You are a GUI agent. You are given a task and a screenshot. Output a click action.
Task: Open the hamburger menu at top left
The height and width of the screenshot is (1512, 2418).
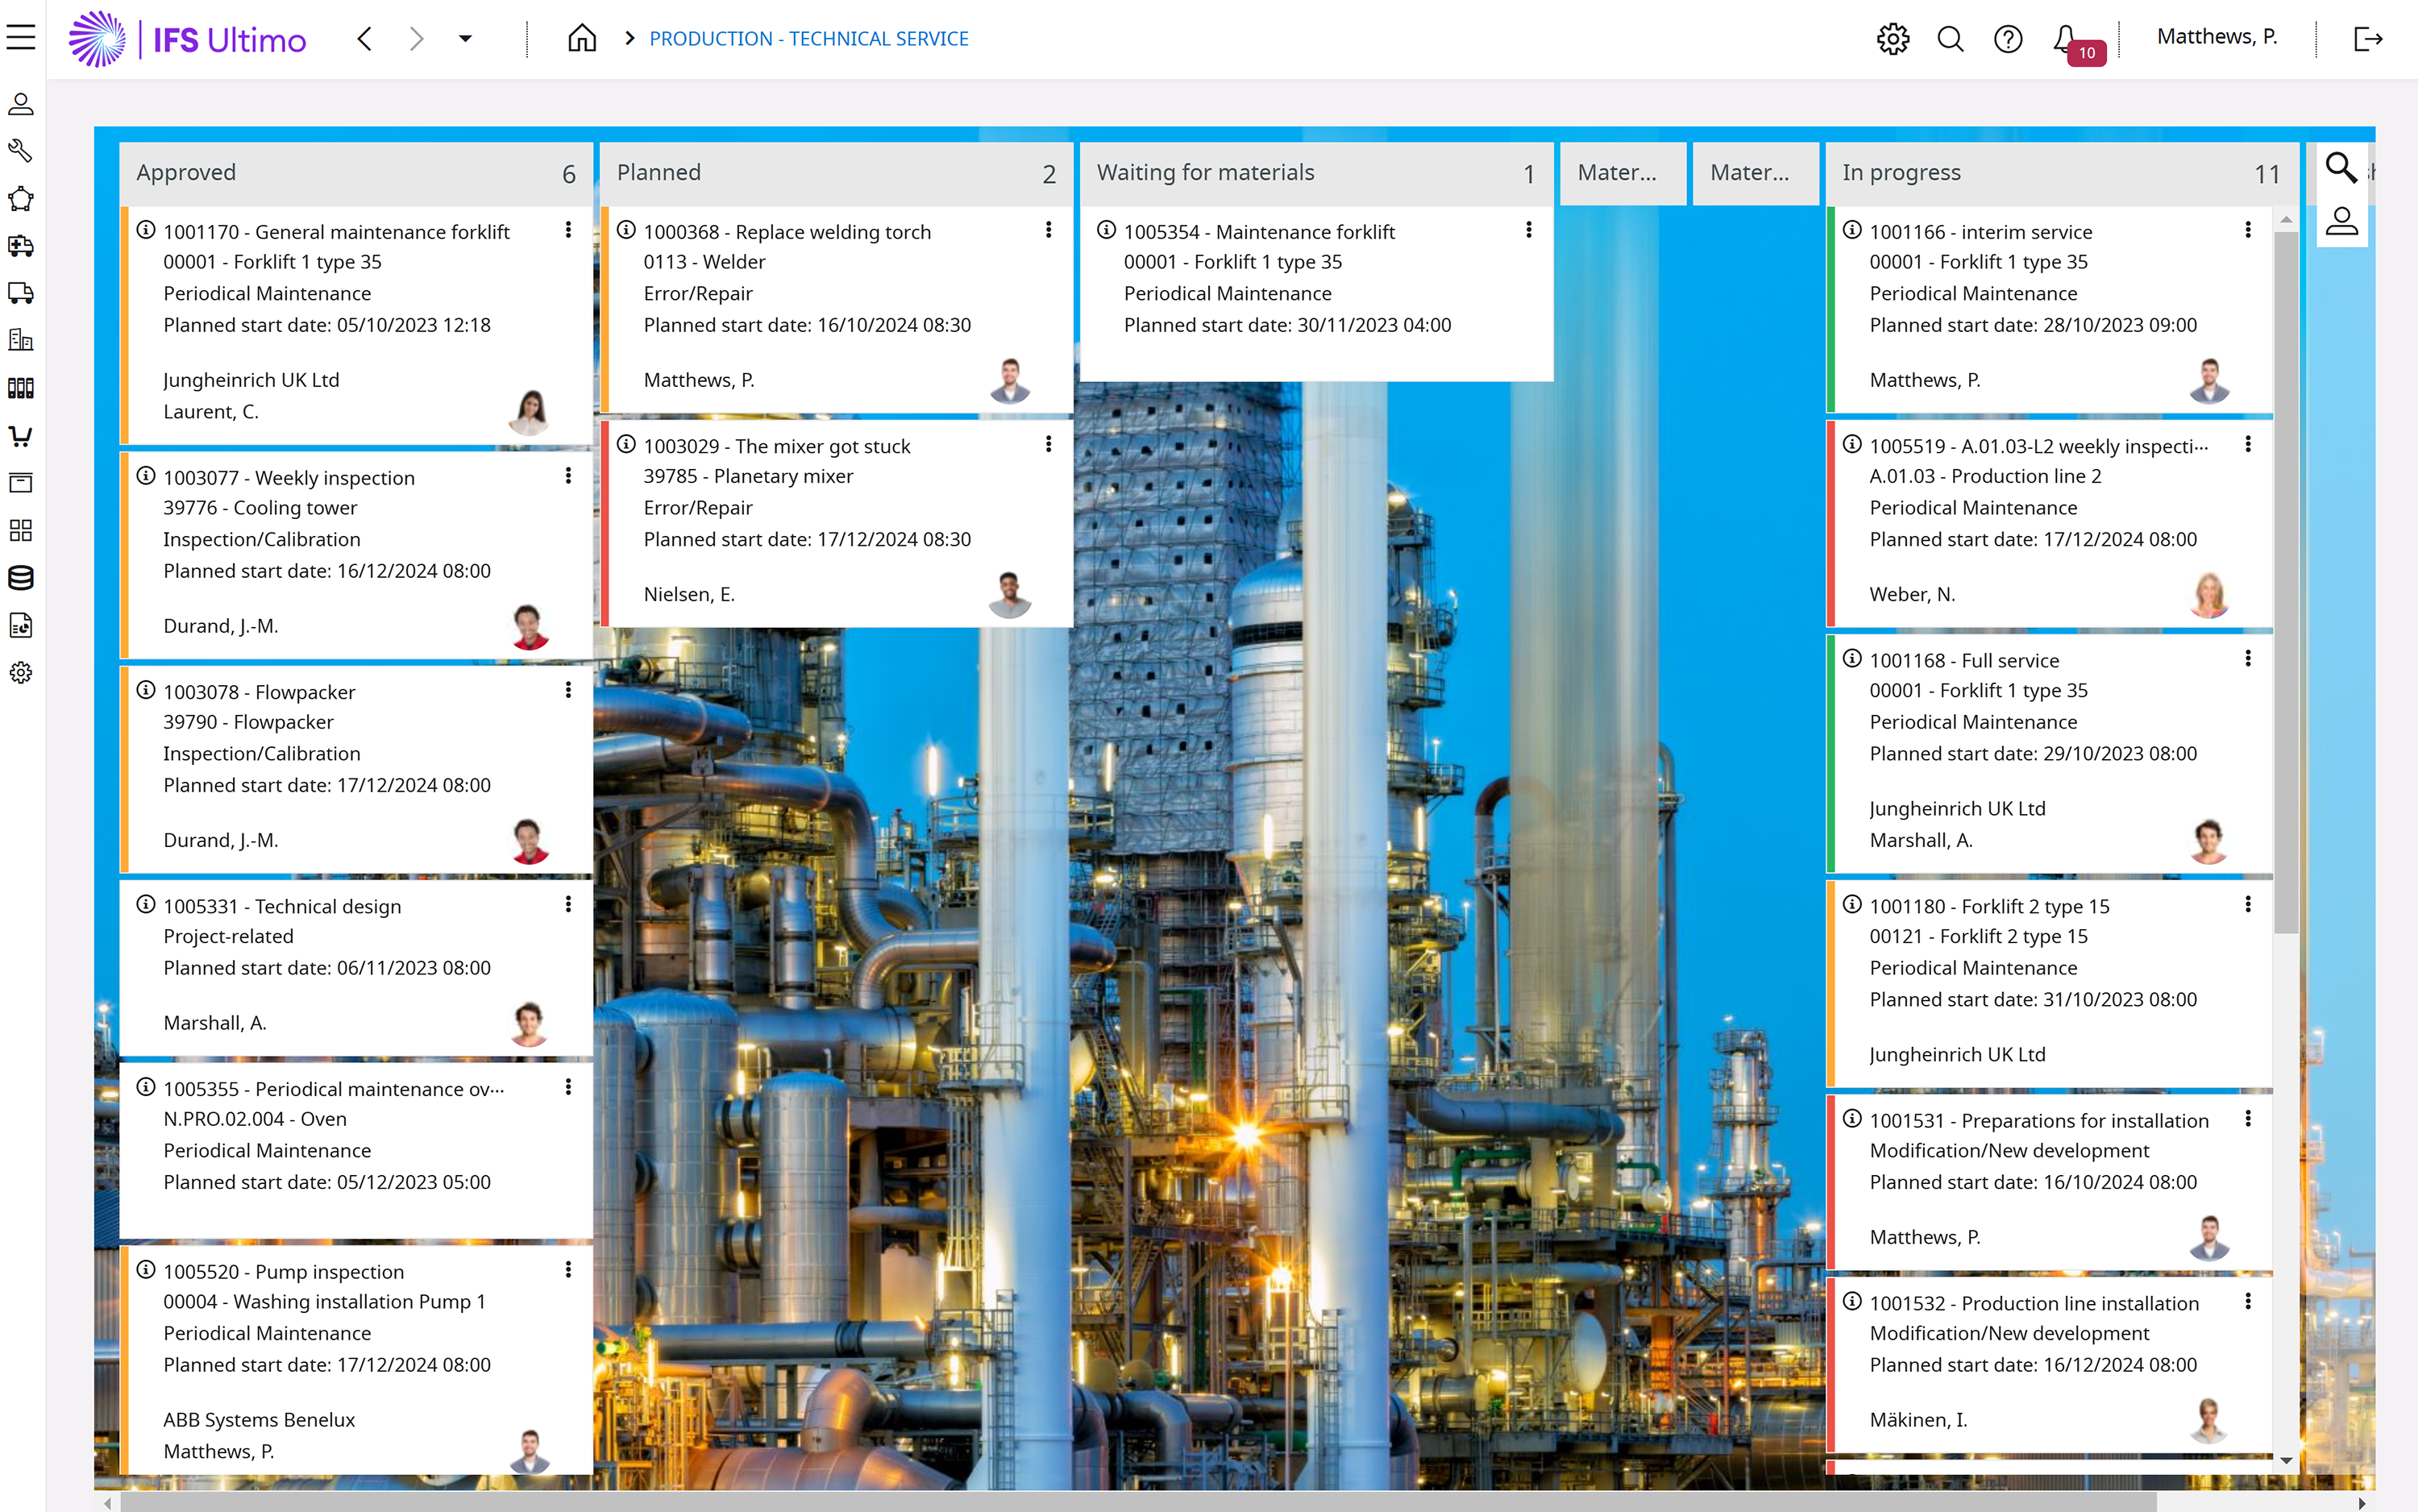coord(21,37)
